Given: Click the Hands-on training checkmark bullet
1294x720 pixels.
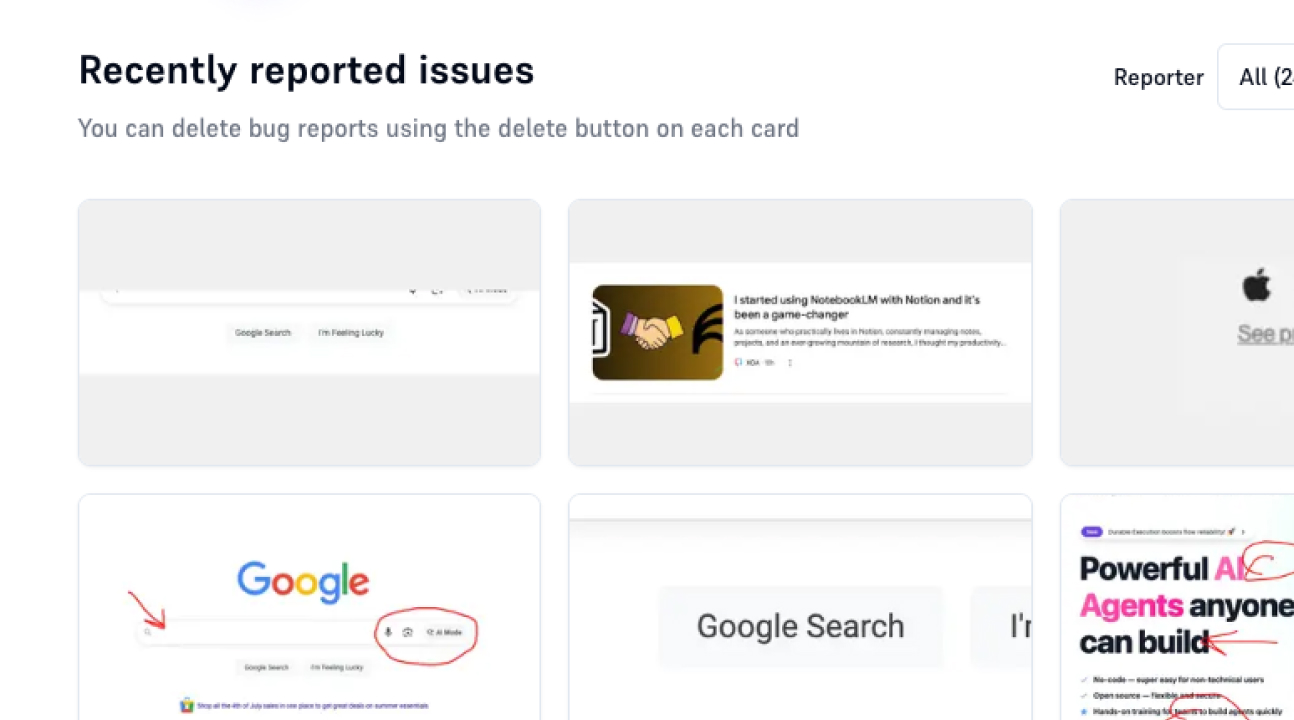Looking at the screenshot, I should (1083, 711).
